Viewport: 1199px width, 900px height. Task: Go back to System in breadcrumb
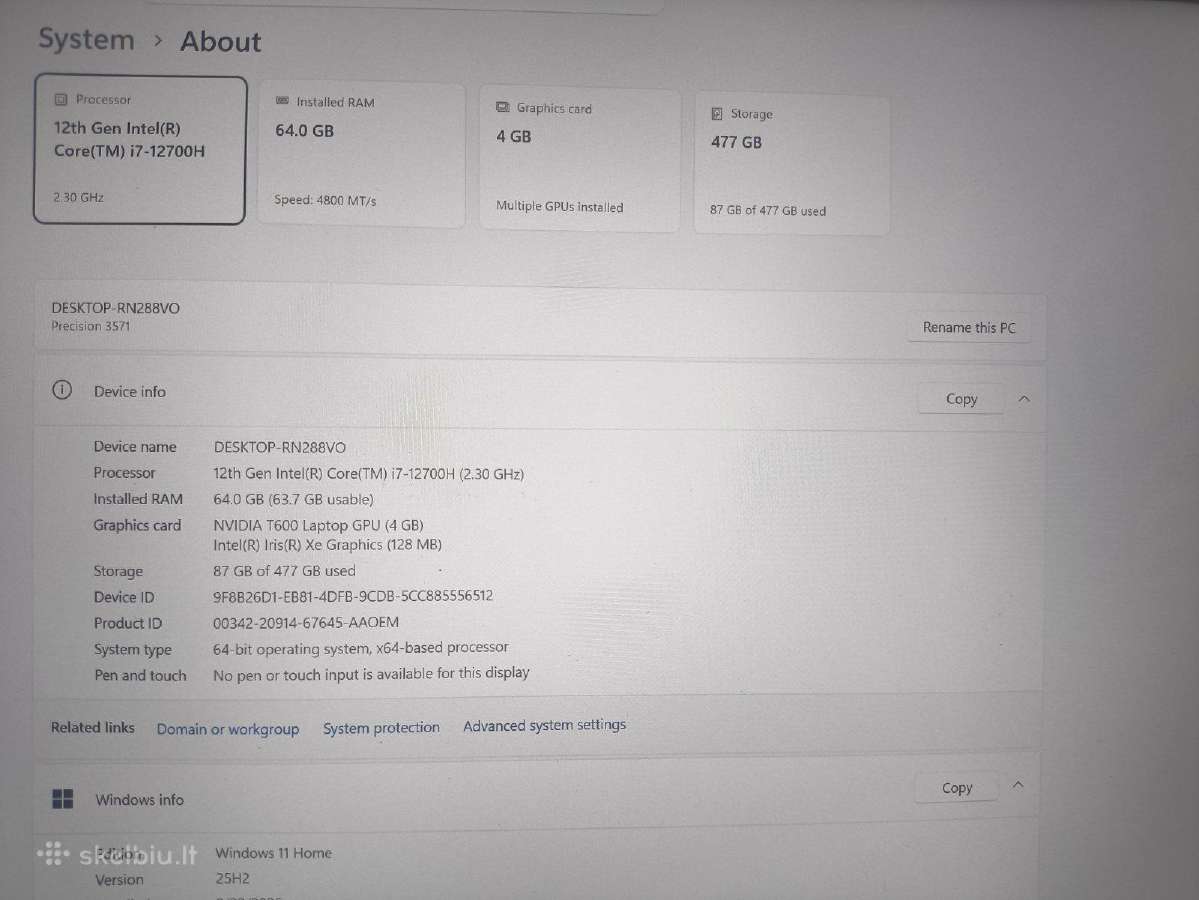(86, 39)
